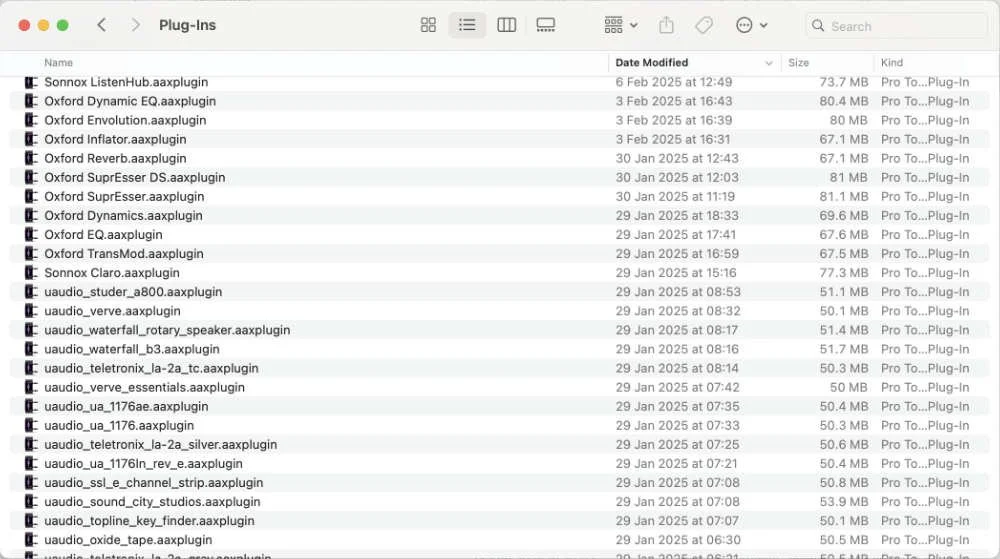
Task: Click the size value 53.9 MB
Action: pos(844,502)
